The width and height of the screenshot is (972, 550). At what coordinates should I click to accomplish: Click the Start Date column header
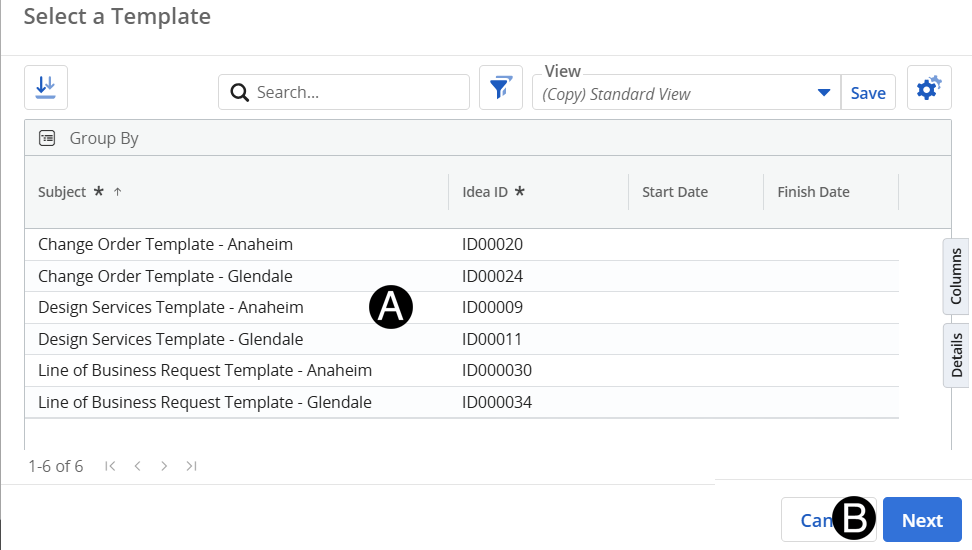pos(675,192)
